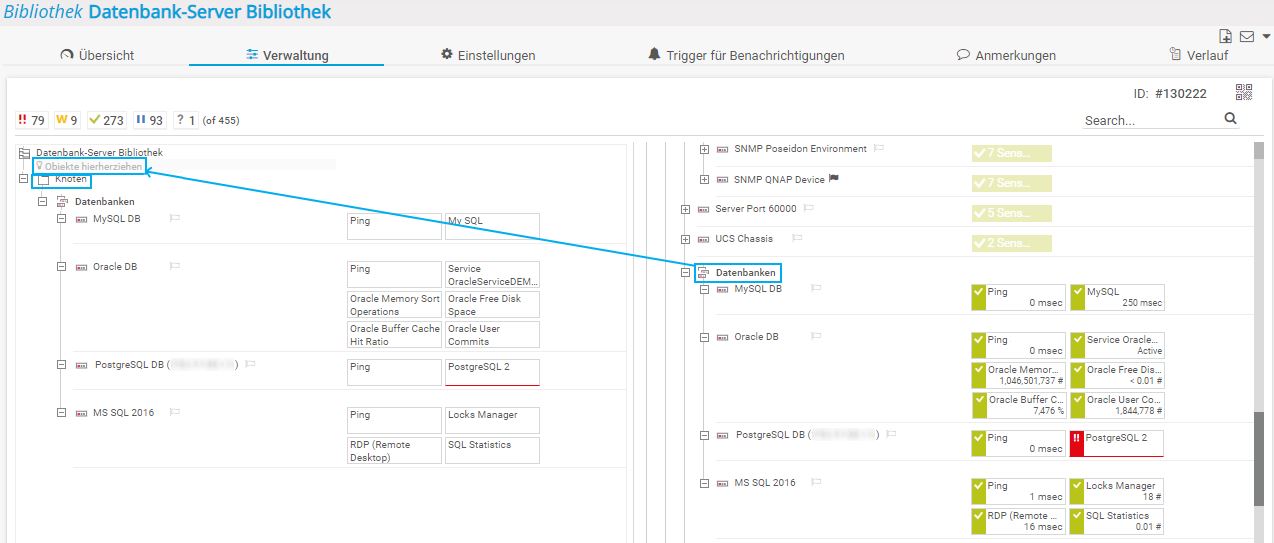The width and height of the screenshot is (1274, 543).
Task: Collapse the Datenbanken group in right tree
Action: coord(685,273)
